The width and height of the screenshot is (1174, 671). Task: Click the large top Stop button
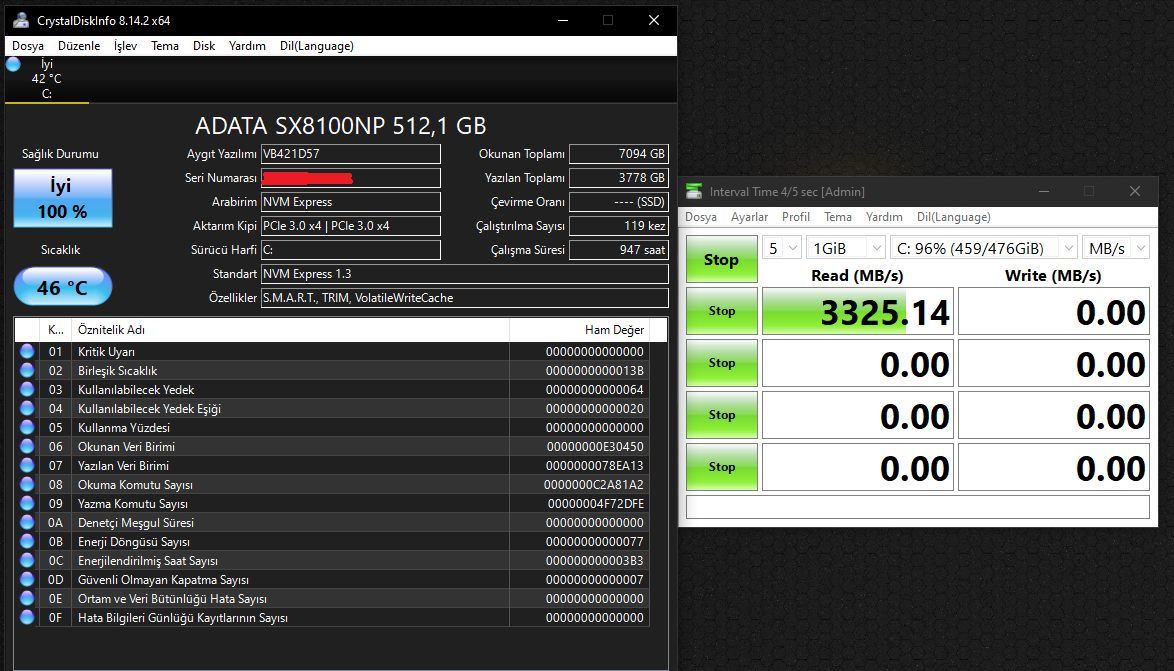(x=722, y=259)
